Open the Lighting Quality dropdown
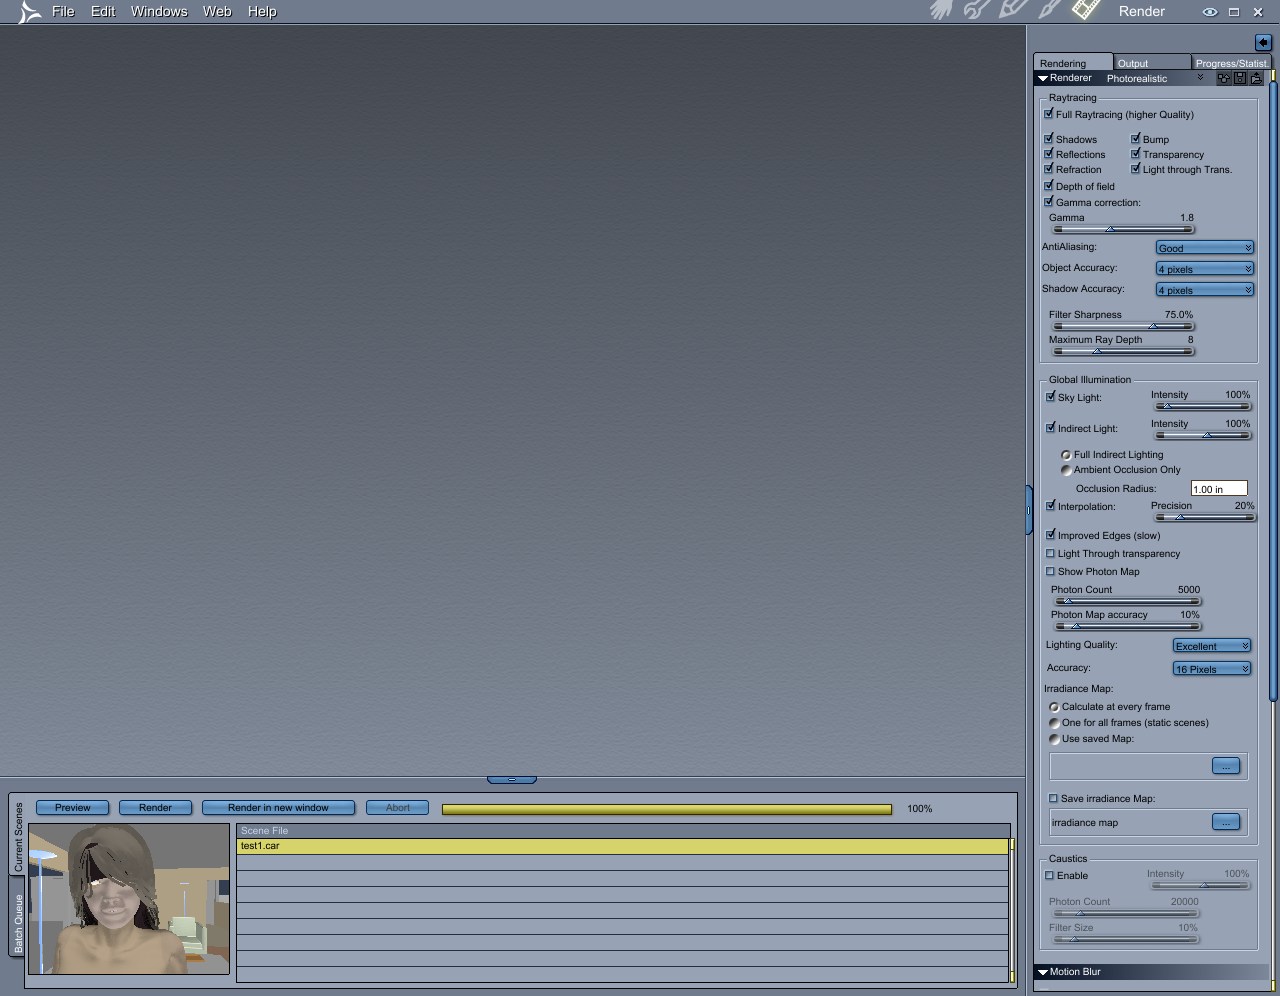The height and width of the screenshot is (996, 1280). pos(1212,646)
